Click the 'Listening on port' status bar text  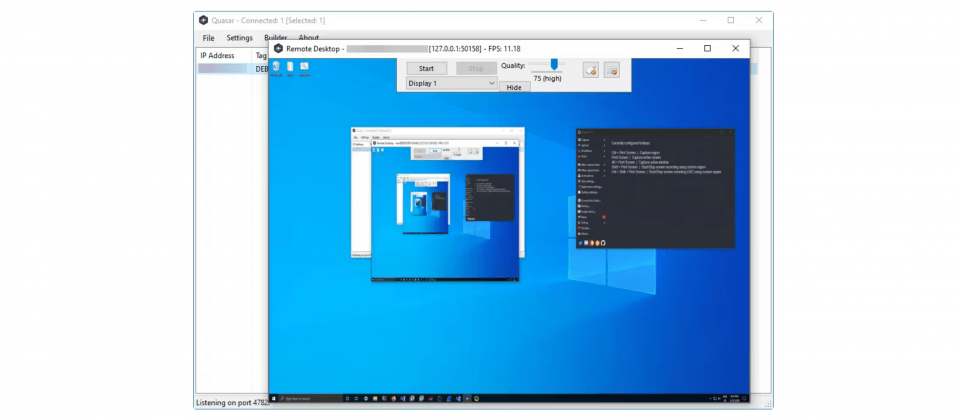point(232,403)
